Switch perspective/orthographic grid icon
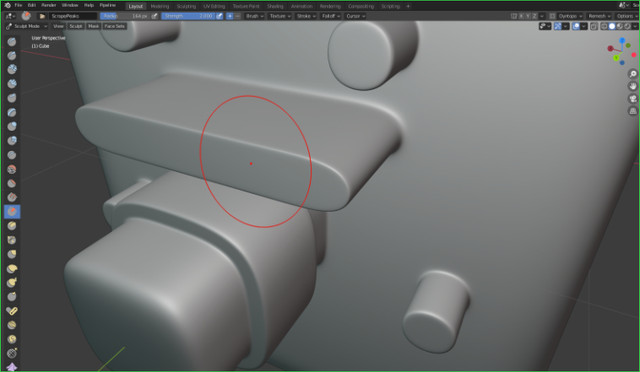 pos(633,111)
